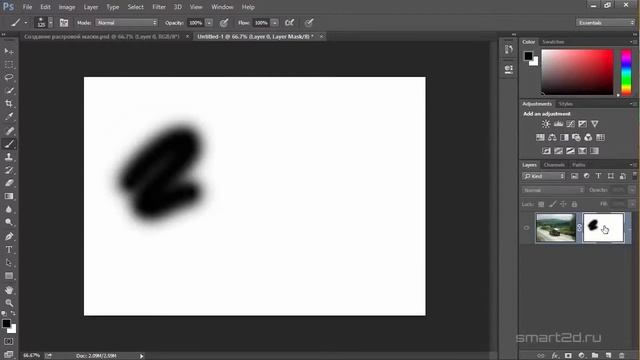Add a Curves adjustment
640x360 pixels.
click(570, 124)
